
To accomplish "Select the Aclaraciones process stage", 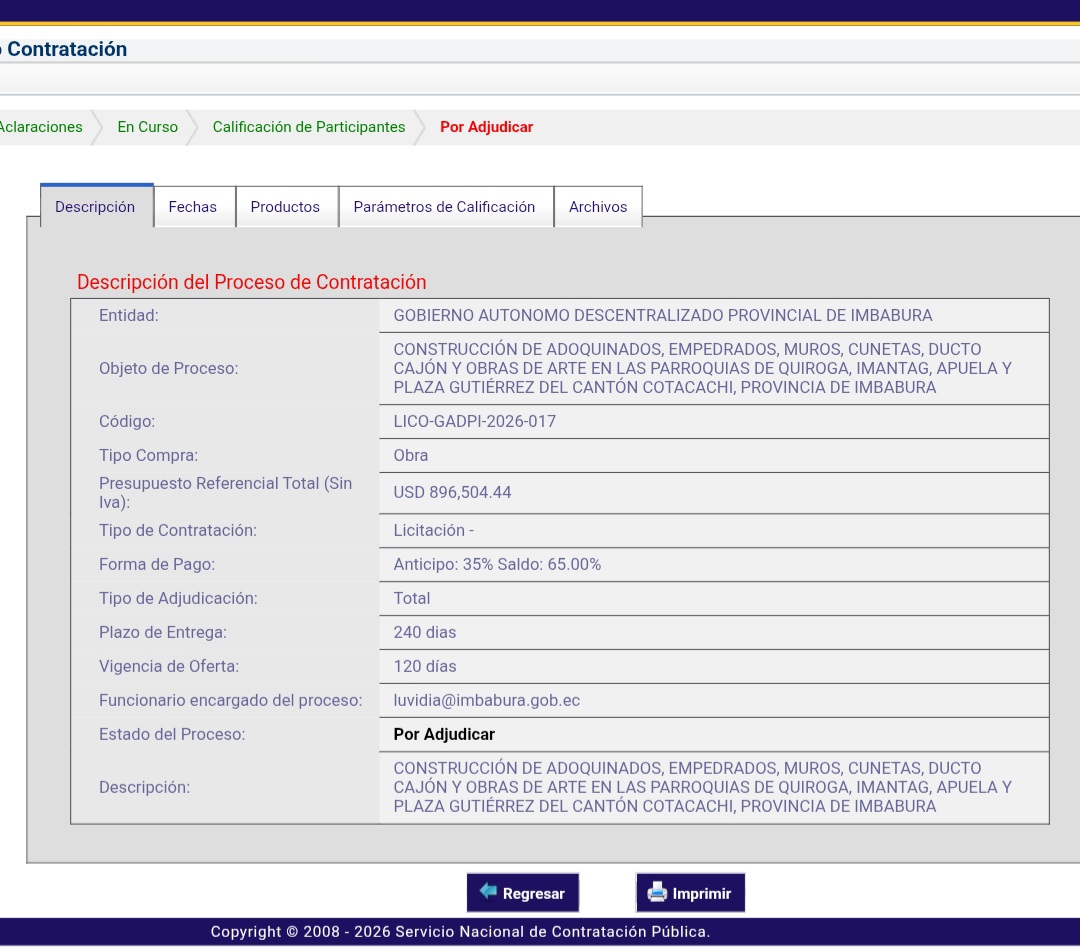I will 41,127.
